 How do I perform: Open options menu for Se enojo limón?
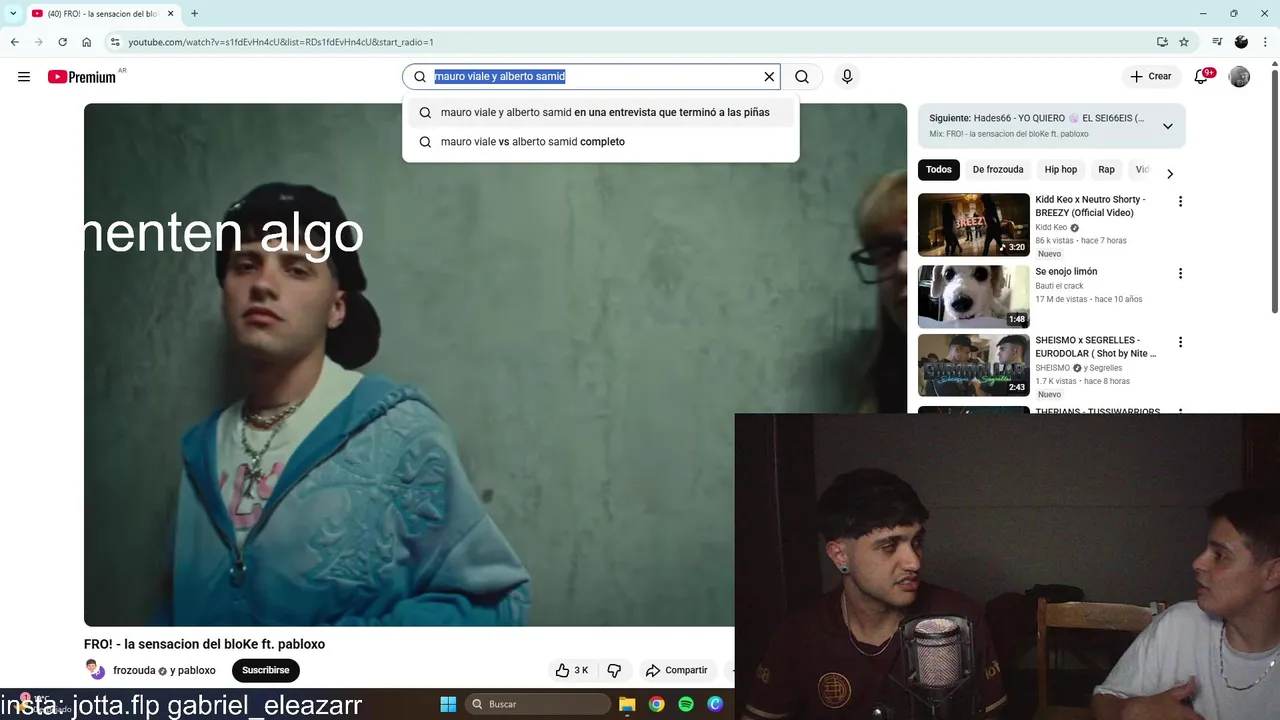(x=1180, y=274)
